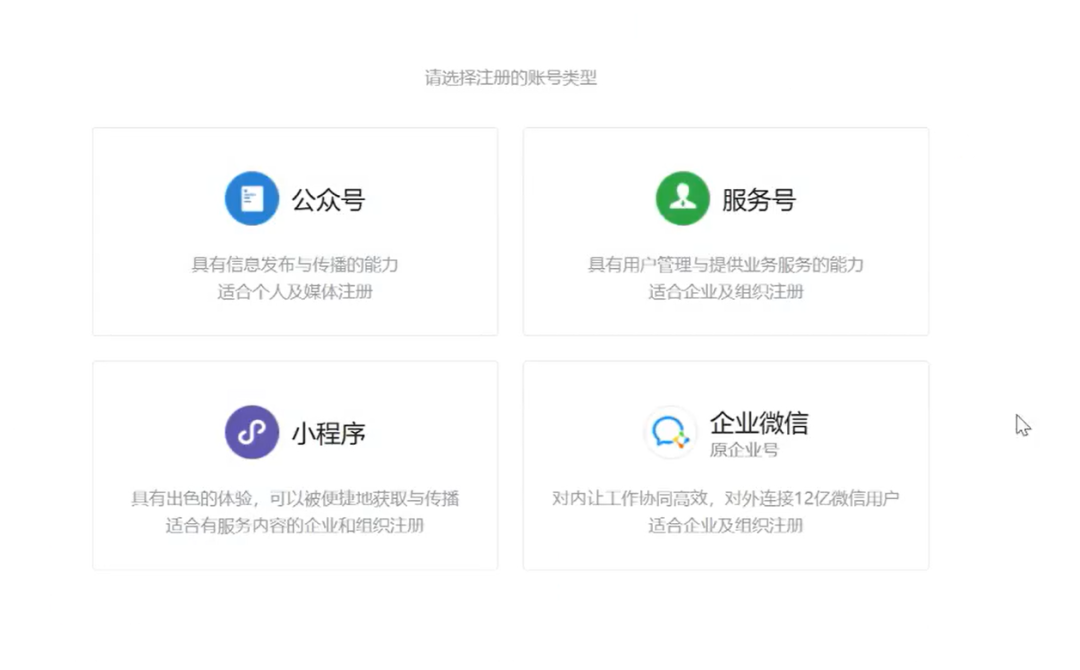Click the heading 请选择注册的账号类型

(x=510, y=78)
